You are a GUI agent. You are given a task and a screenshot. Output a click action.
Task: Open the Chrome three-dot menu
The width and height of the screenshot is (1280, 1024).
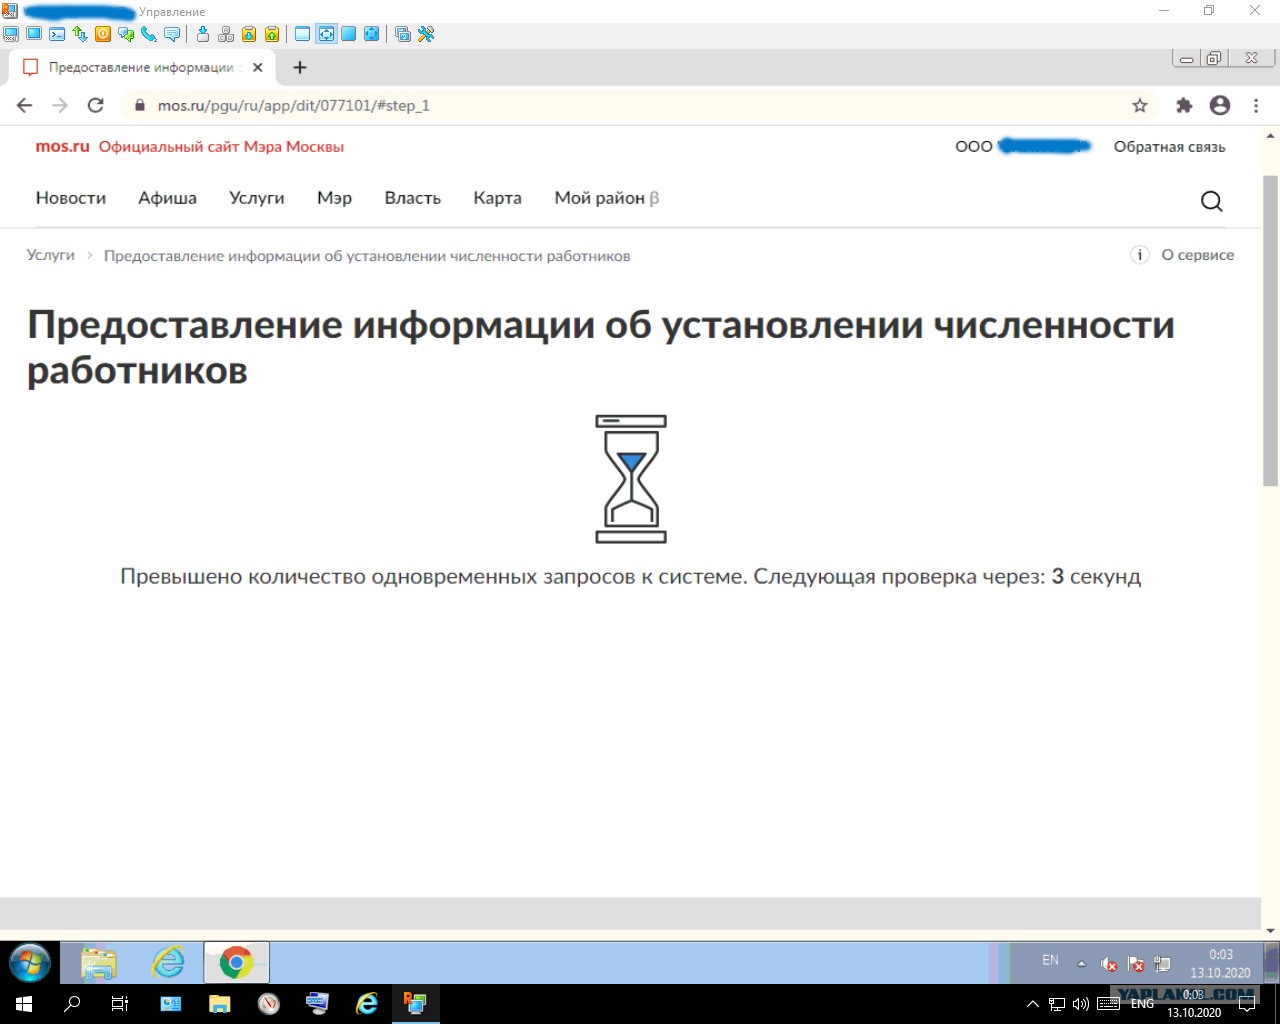click(1256, 105)
